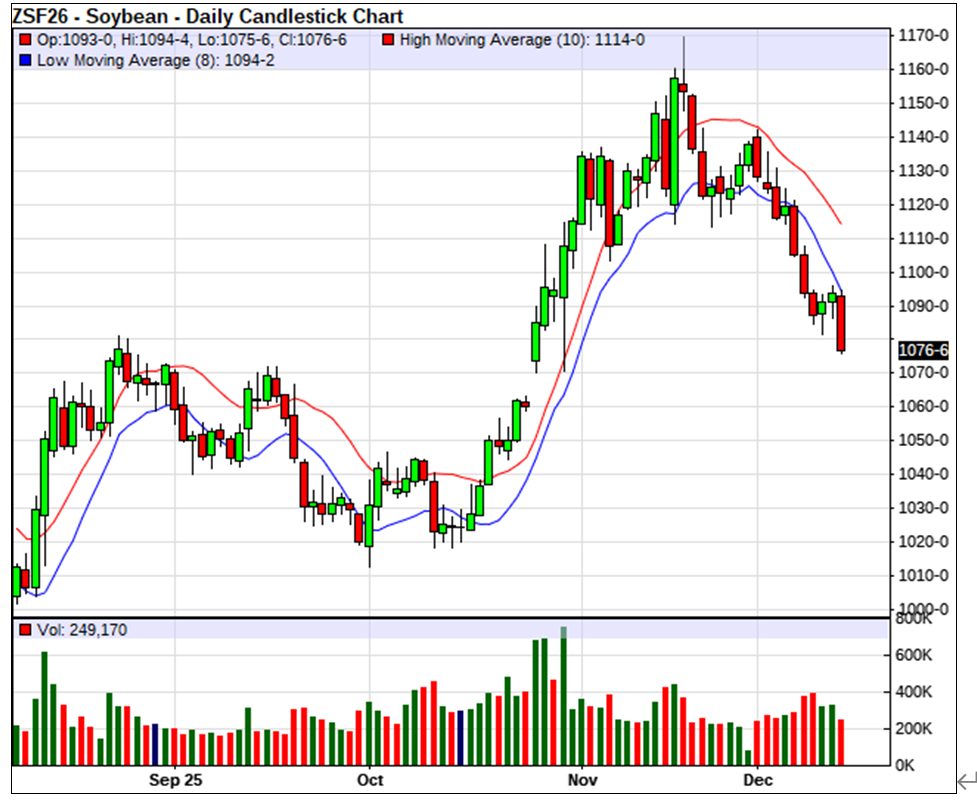The image size is (977, 800).
Task: Select the Oct date axis label
Action: [370, 778]
